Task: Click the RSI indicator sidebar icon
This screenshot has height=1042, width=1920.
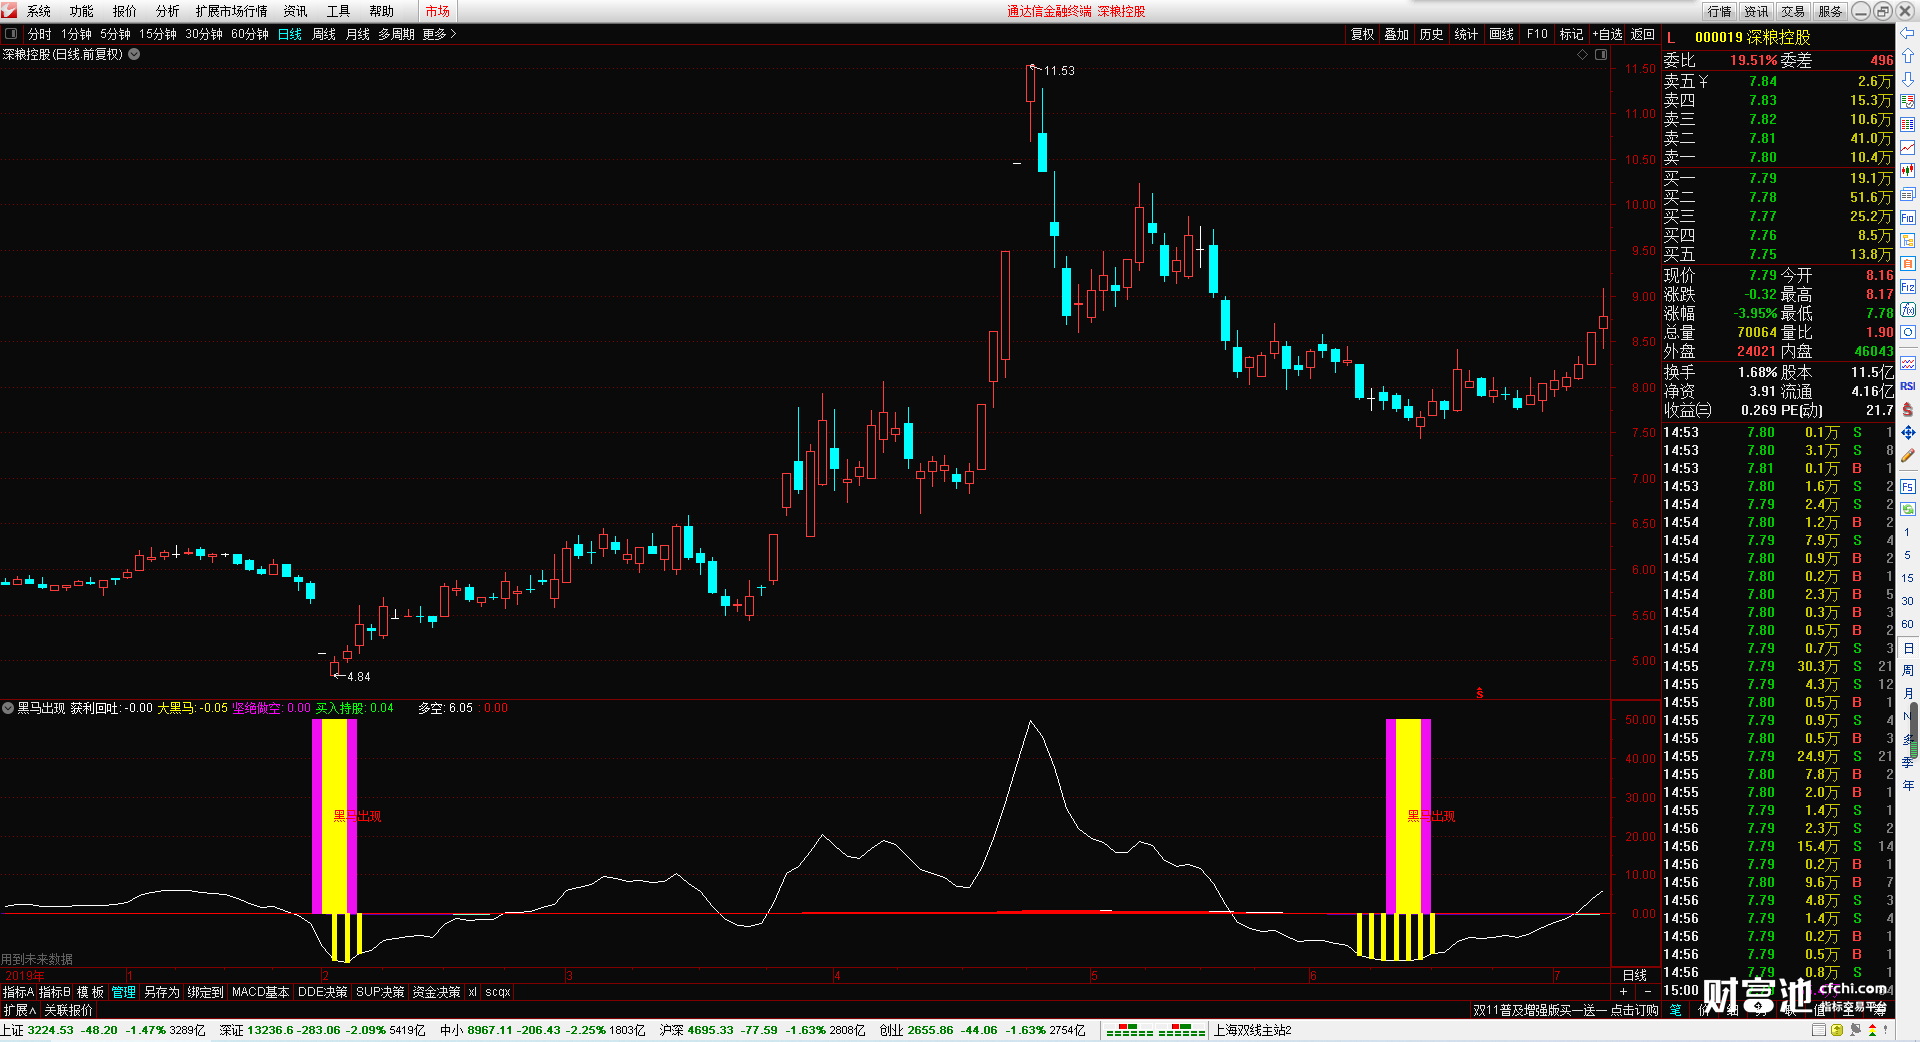Action: (1908, 386)
